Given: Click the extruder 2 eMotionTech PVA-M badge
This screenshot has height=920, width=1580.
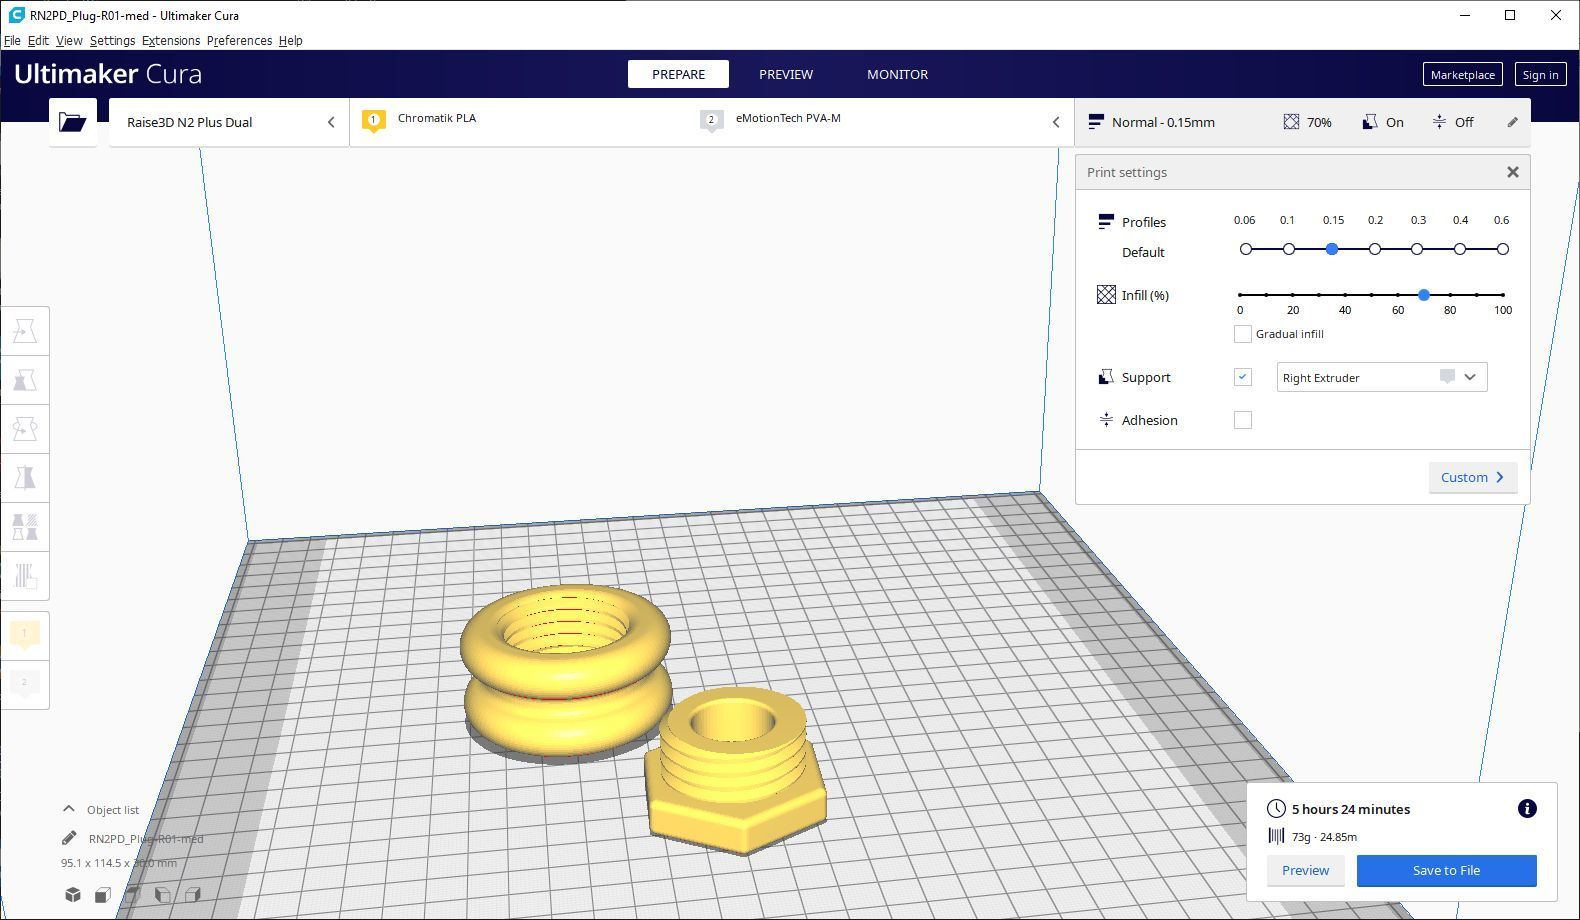Looking at the screenshot, I should point(712,121).
